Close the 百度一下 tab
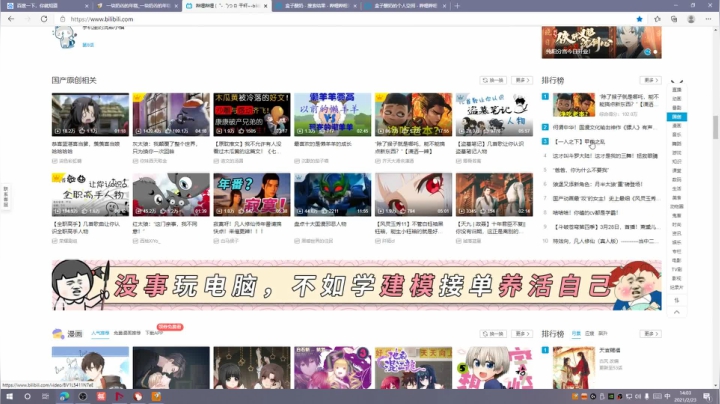Image resolution: width=720 pixels, height=404 pixels. point(87,6)
